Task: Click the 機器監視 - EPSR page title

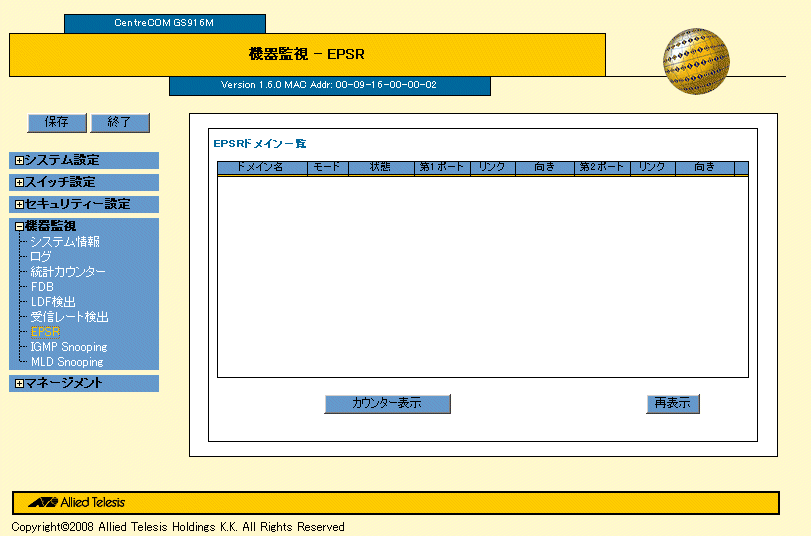Action: [307, 54]
